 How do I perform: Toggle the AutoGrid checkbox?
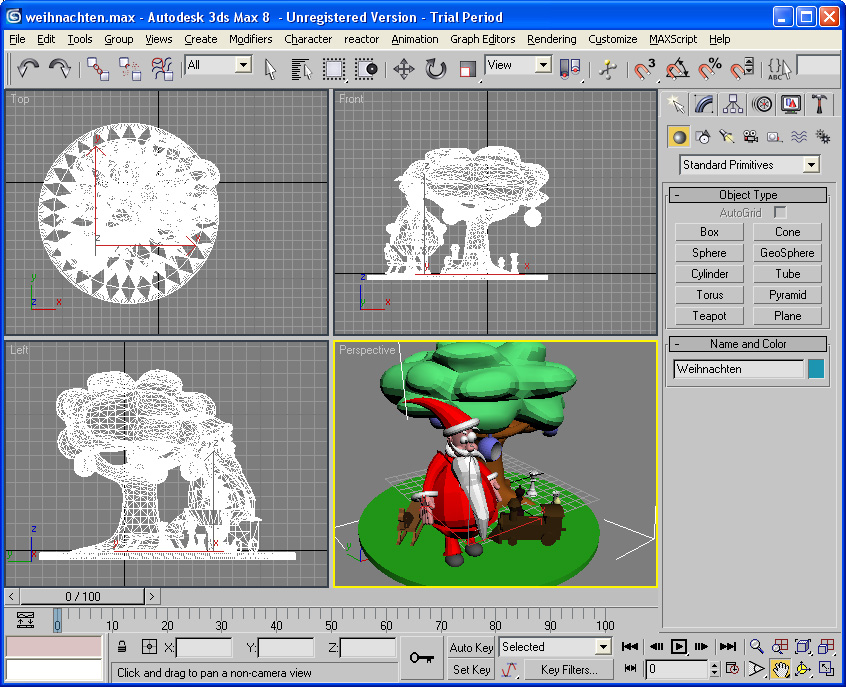780,213
